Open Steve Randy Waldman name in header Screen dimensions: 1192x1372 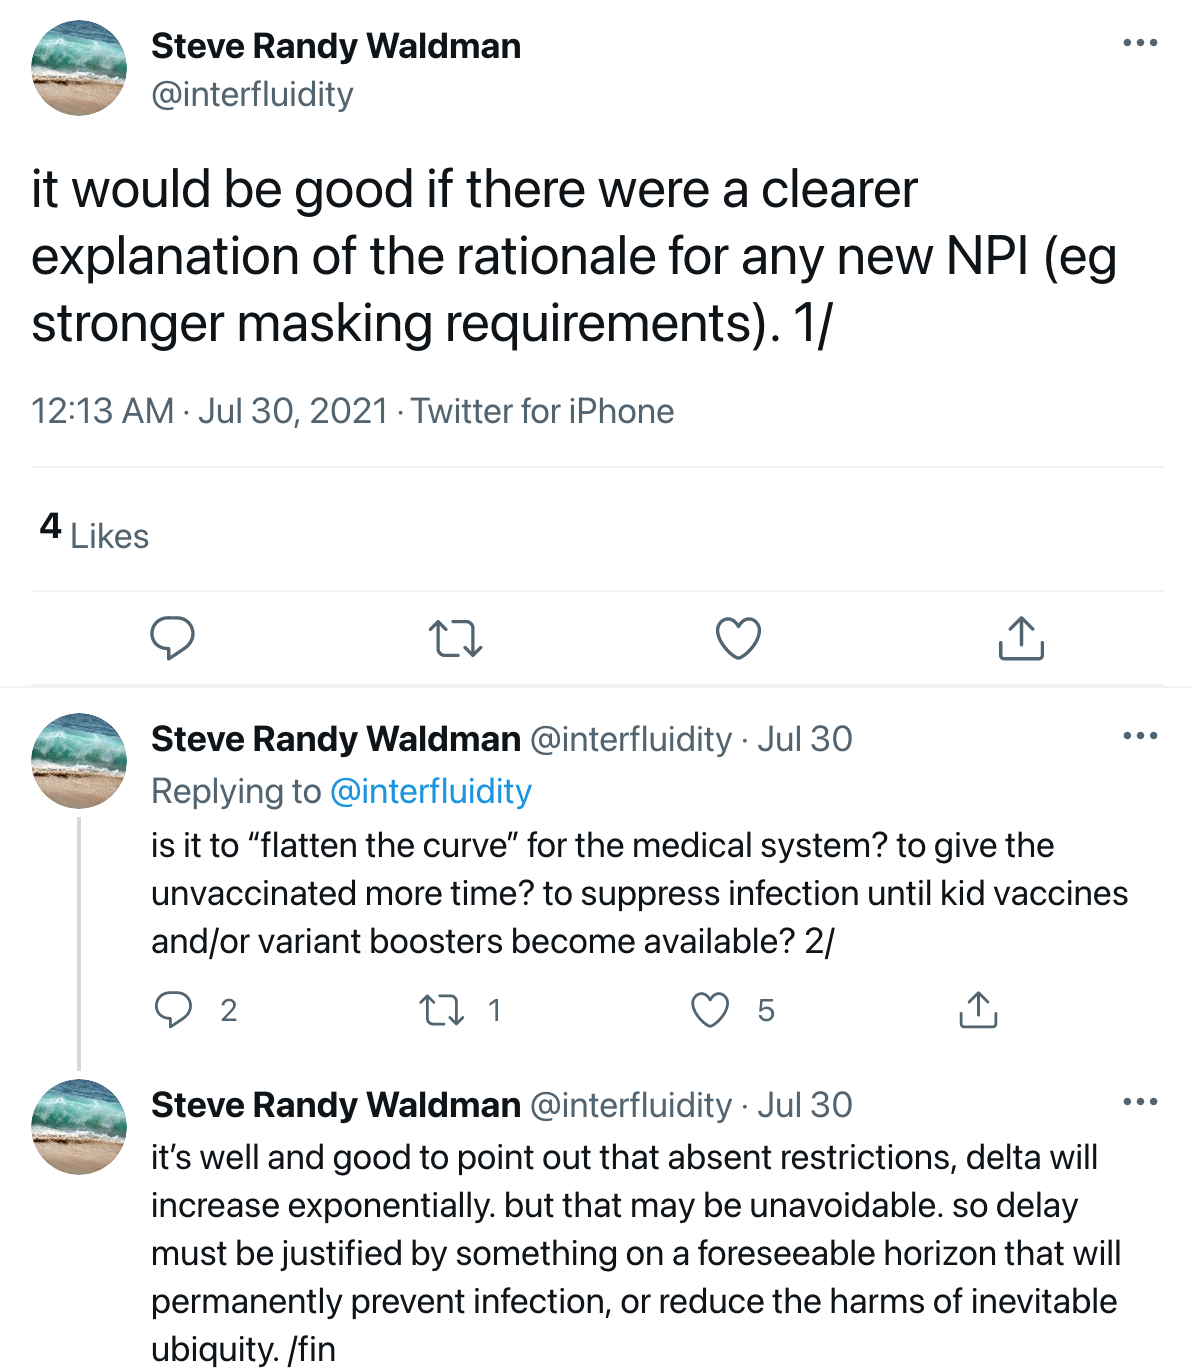[336, 46]
